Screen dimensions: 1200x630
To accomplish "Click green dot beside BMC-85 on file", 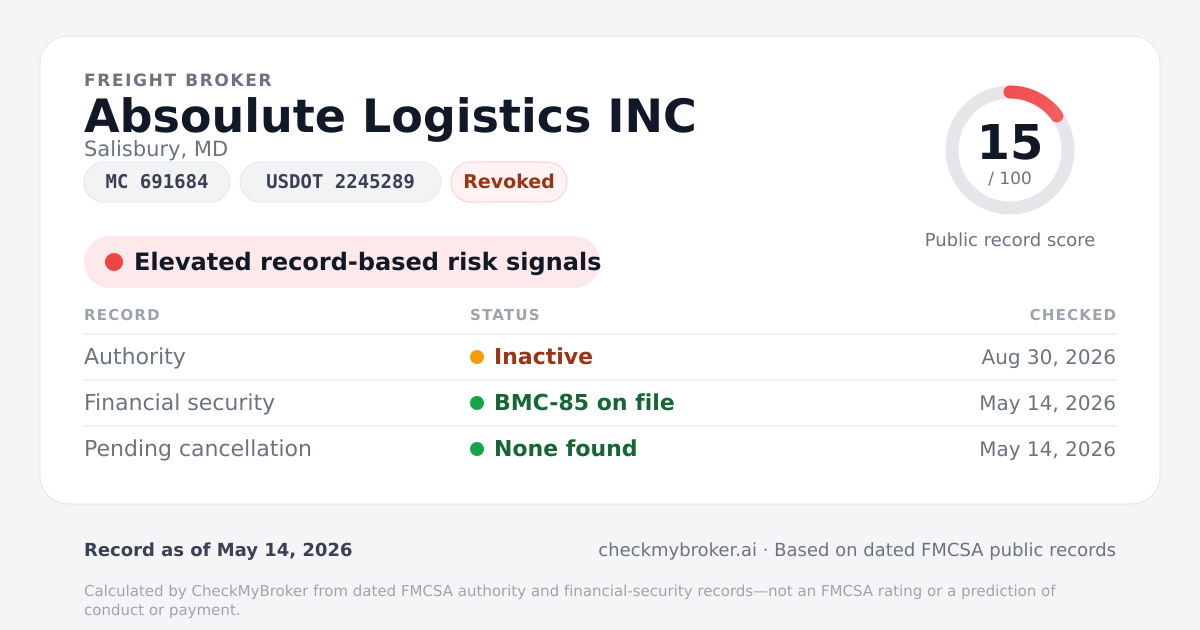I will (x=477, y=403).
